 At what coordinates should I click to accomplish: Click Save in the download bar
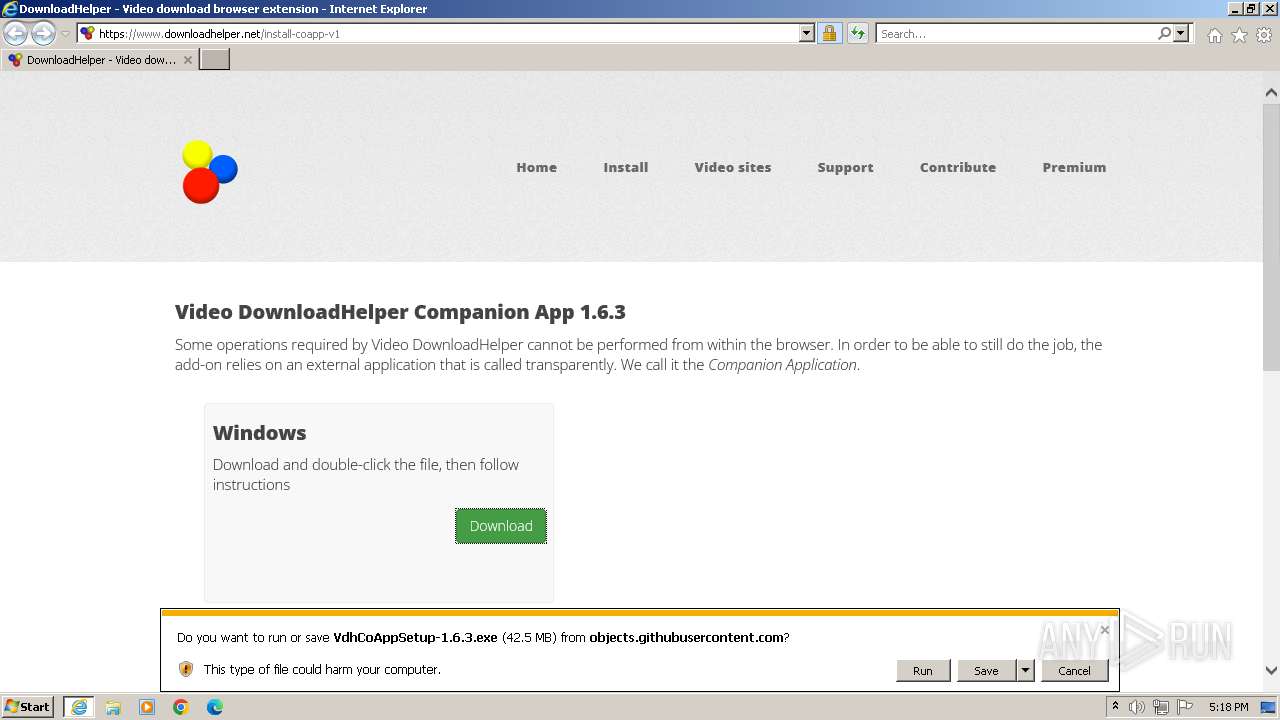click(986, 671)
